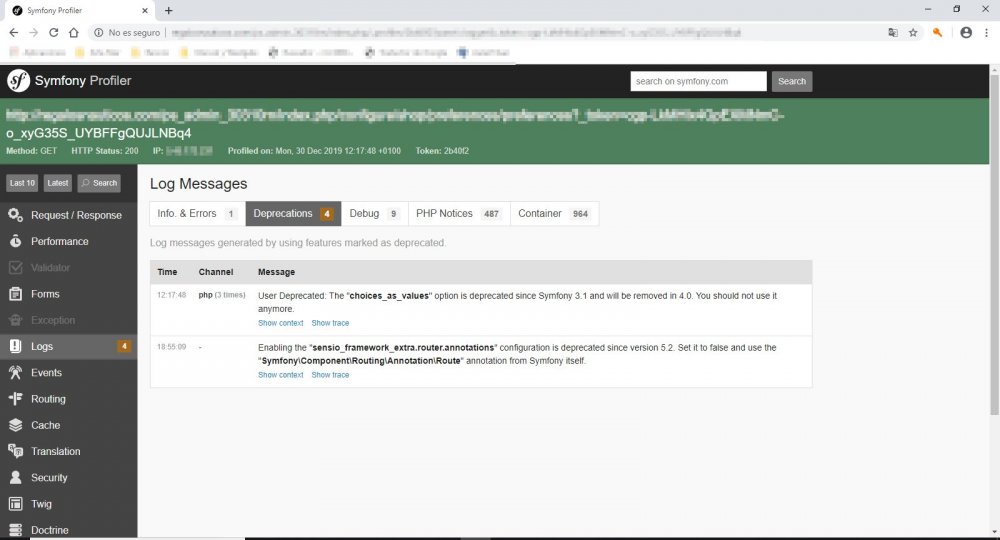Open Chrome three-dot menu

click(987, 33)
